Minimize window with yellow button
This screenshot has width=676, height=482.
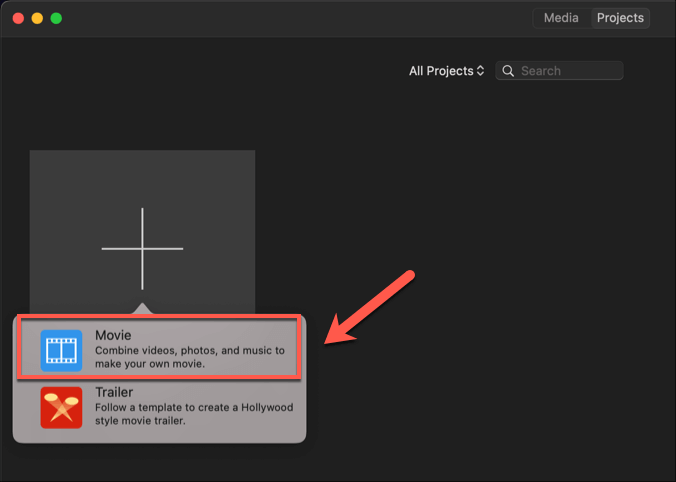click(37, 18)
